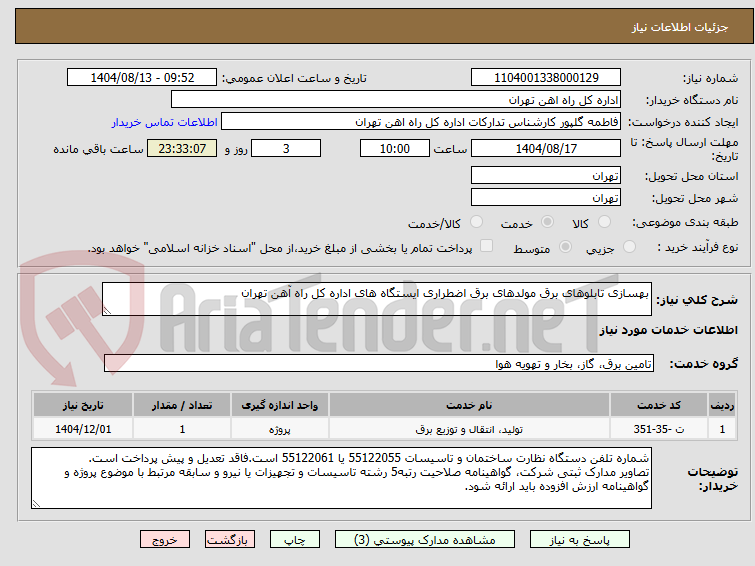The width and height of the screenshot is (755, 566).
Task: Click service code cell ت -35-351
Action: 658,429
